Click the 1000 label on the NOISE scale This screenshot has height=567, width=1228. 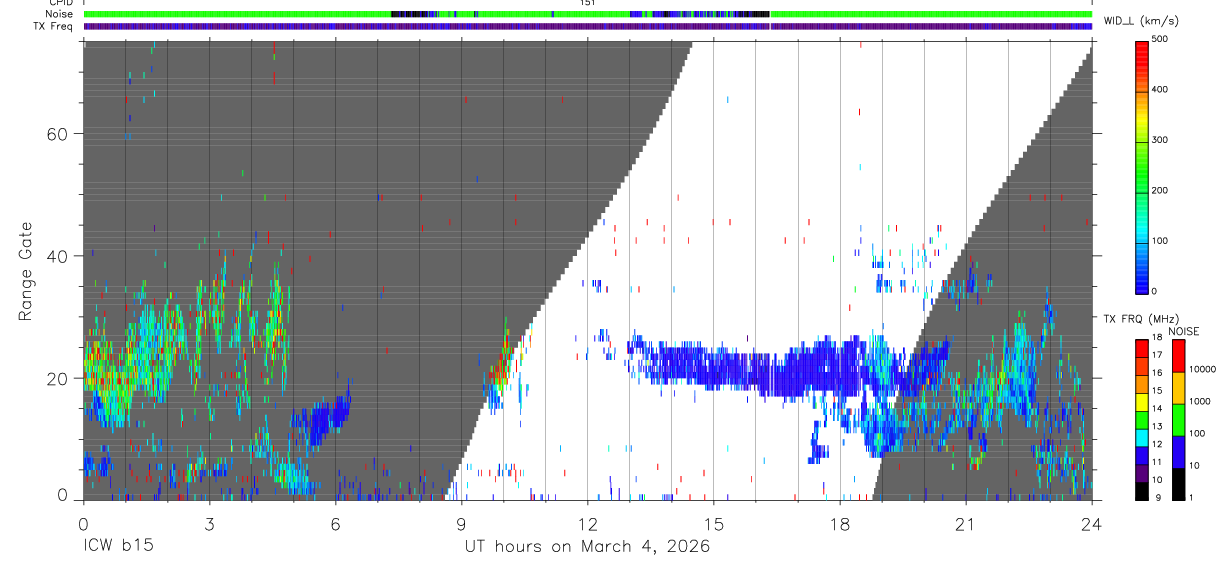pyautogui.click(x=1200, y=401)
